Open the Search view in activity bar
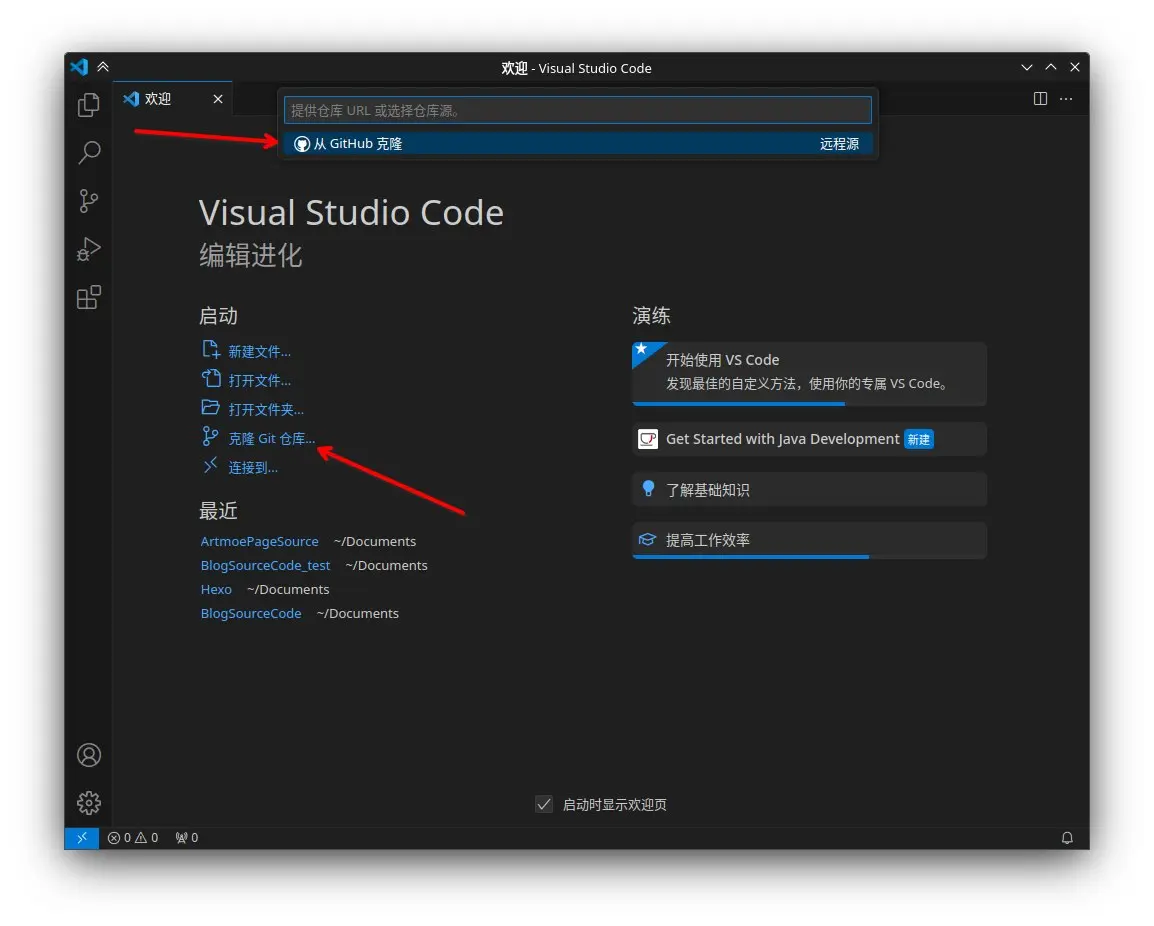 [89, 152]
